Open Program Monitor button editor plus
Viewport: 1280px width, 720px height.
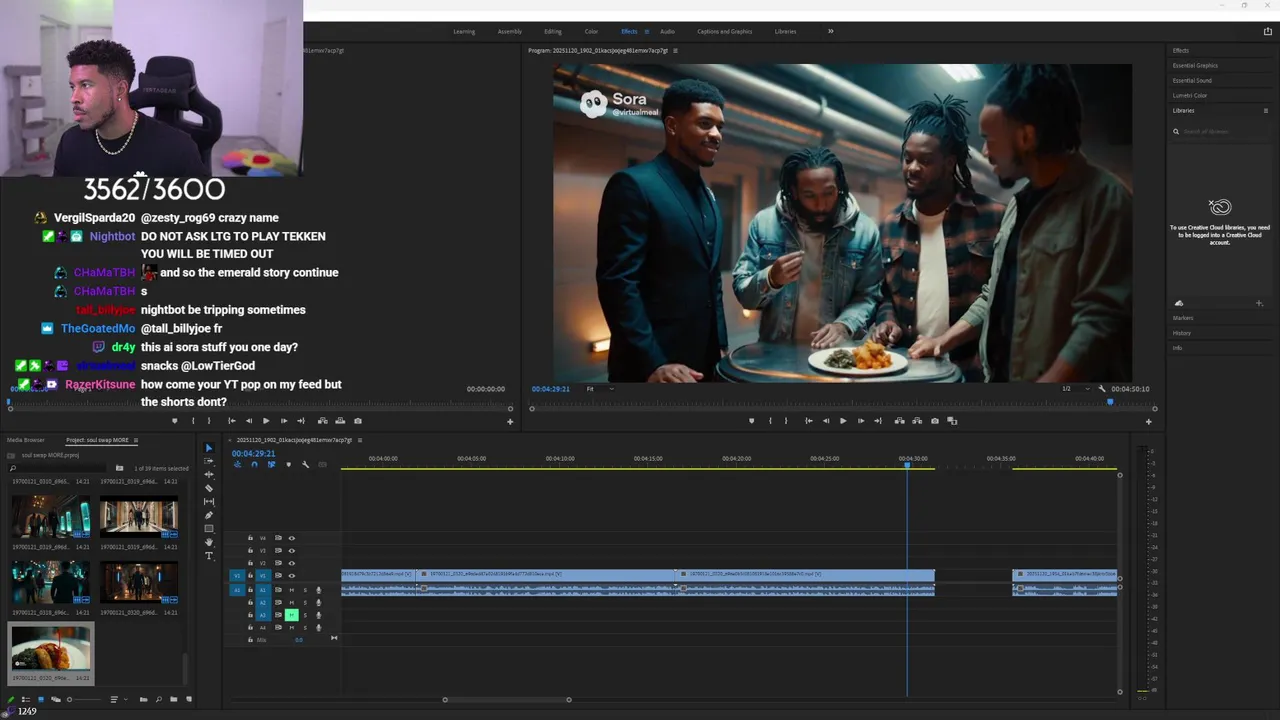(1148, 422)
